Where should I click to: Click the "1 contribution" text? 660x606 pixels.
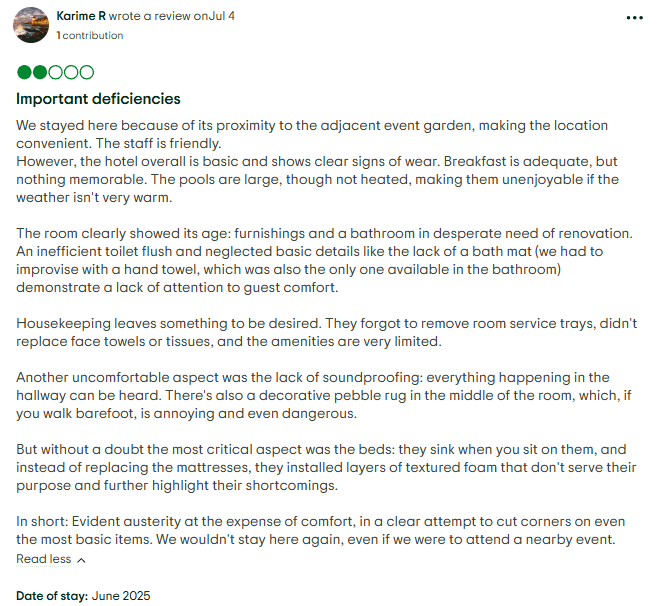(91, 35)
